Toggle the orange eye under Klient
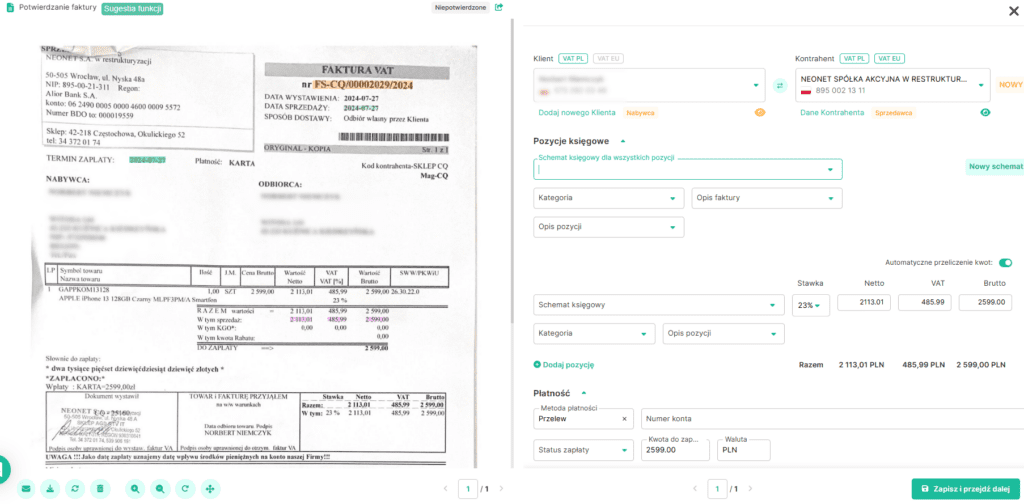Image resolution: width=1024 pixels, height=504 pixels. tap(759, 113)
